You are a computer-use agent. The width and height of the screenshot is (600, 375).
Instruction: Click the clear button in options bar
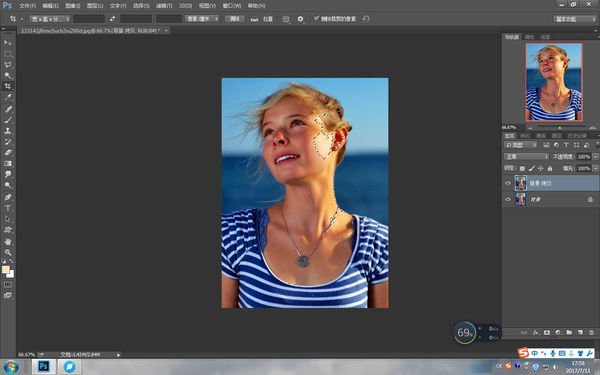235,19
